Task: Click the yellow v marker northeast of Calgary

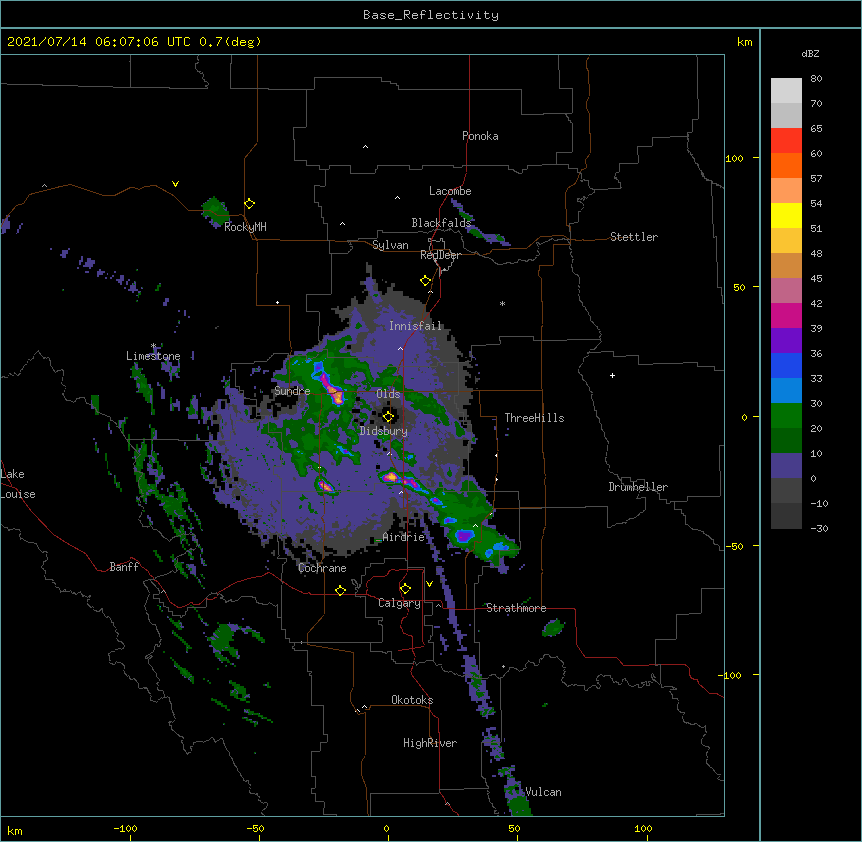Action: (429, 584)
